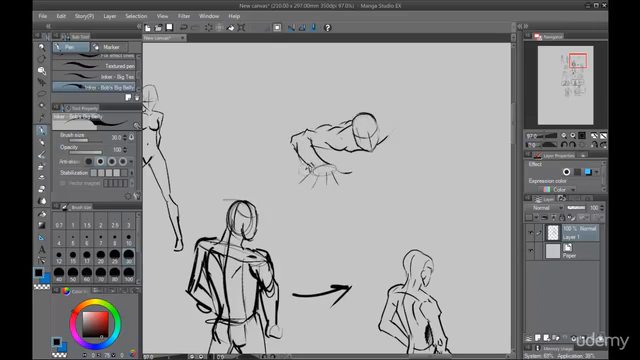The image size is (640, 360).
Task: Open Expression color dropdown
Action: tap(557, 190)
